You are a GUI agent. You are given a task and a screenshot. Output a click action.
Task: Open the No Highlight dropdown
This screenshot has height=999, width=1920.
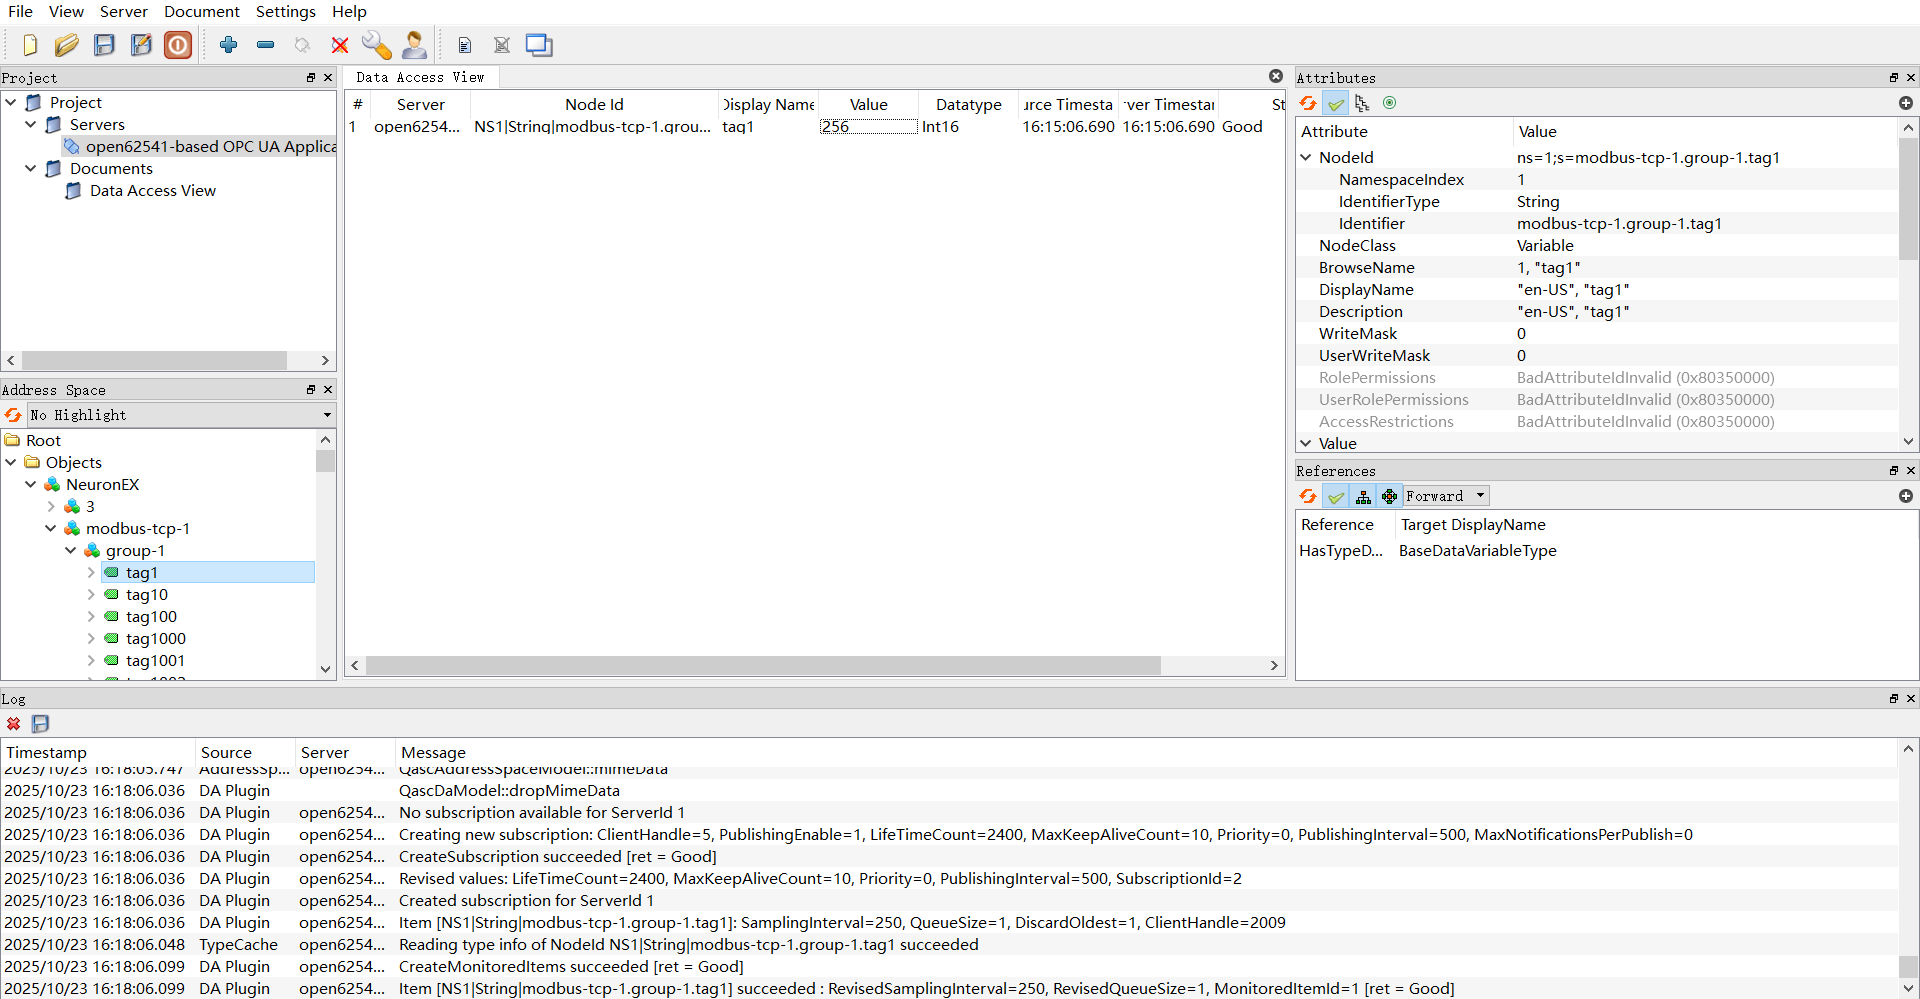pyautogui.click(x=180, y=415)
